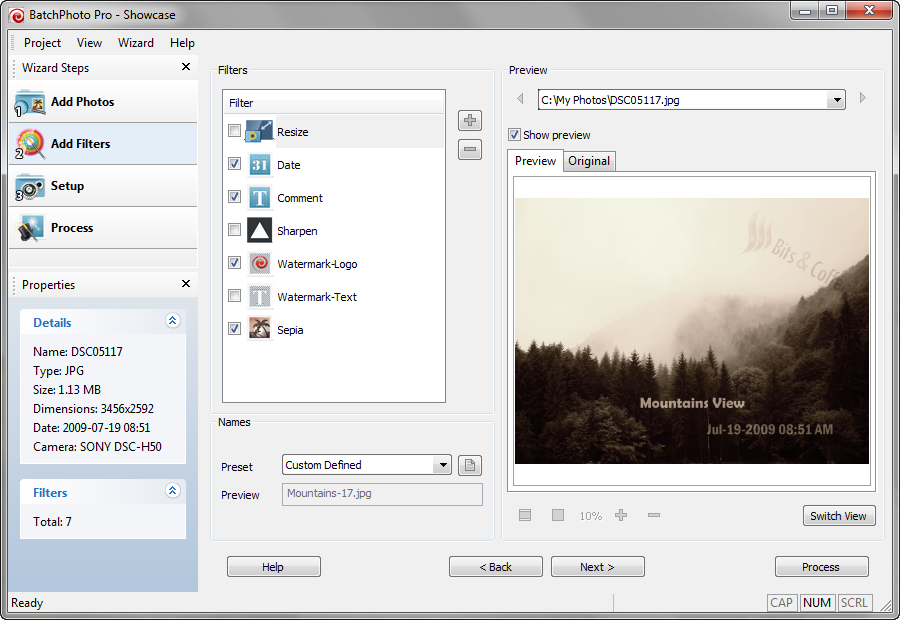The image size is (900, 620).
Task: Add a new filter with plus button
Action: tap(470, 121)
